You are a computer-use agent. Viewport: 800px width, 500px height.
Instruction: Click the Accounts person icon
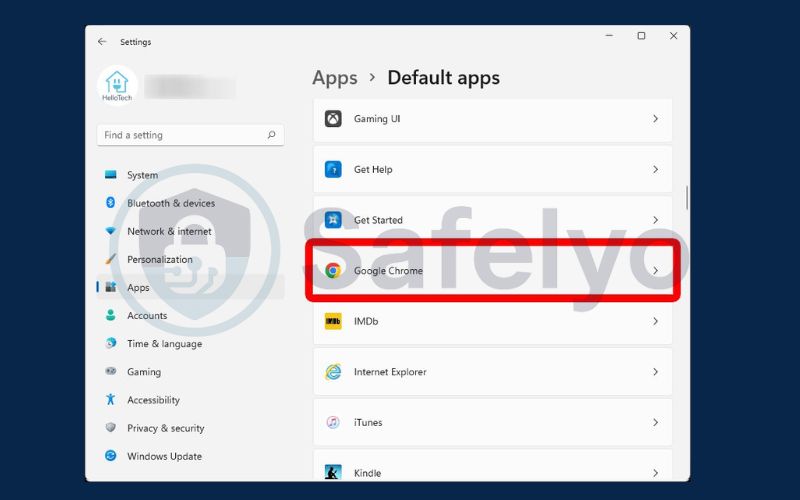coord(111,315)
